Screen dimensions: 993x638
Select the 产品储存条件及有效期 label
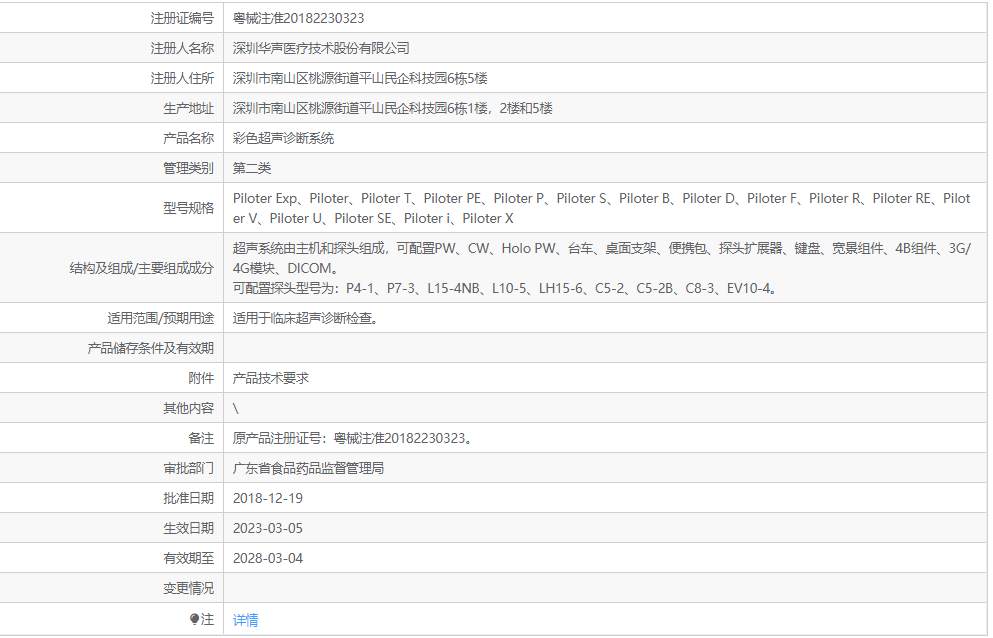coord(151,348)
